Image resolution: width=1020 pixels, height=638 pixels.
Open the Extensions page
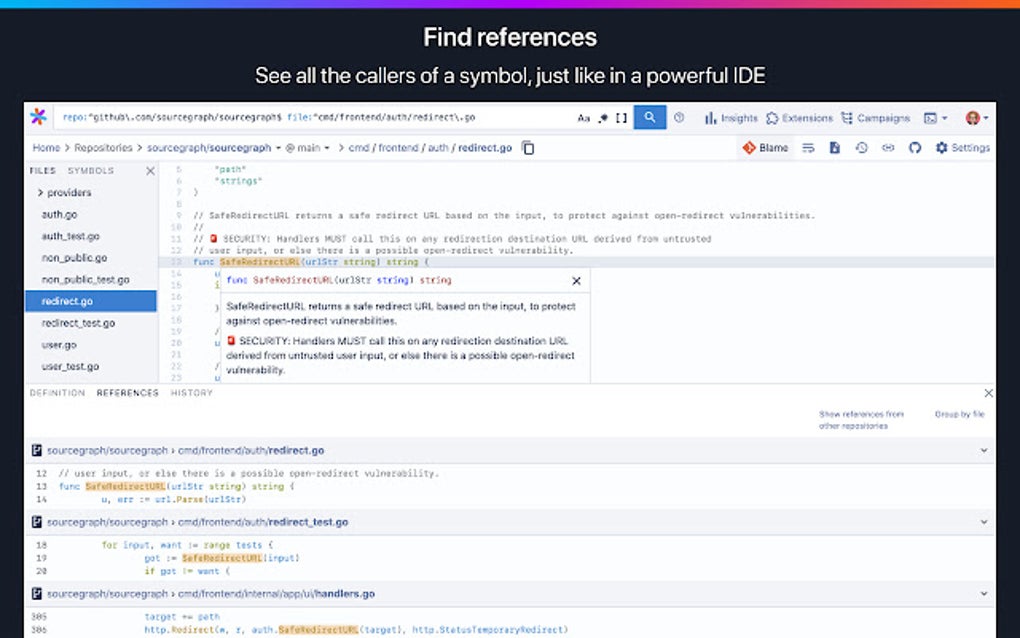(800, 117)
